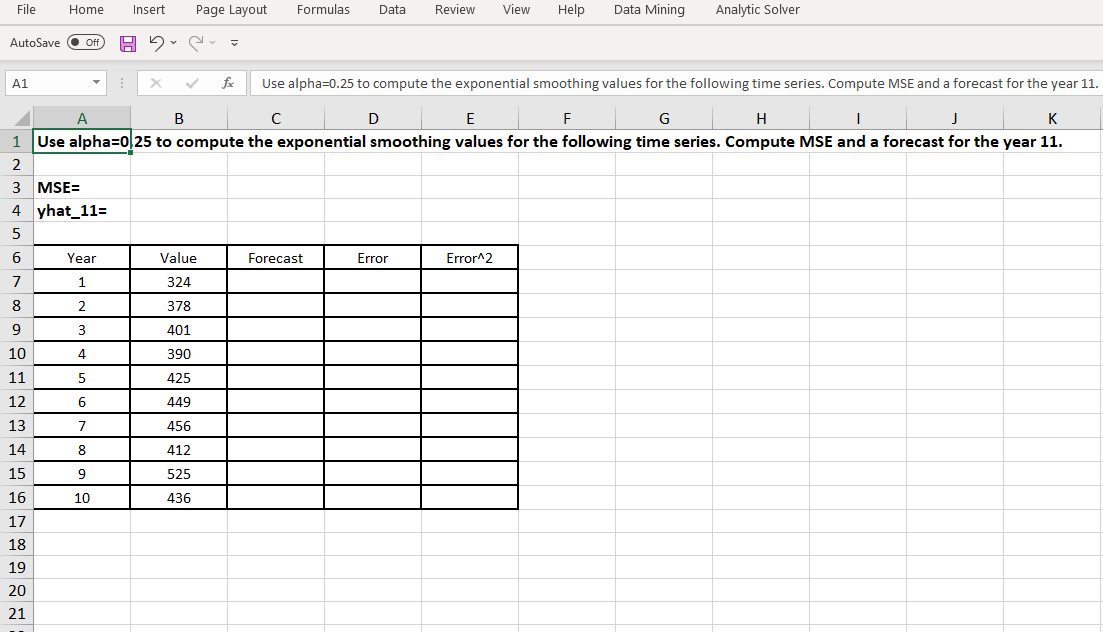
Task: Select the cell containing 324
Action: point(178,281)
